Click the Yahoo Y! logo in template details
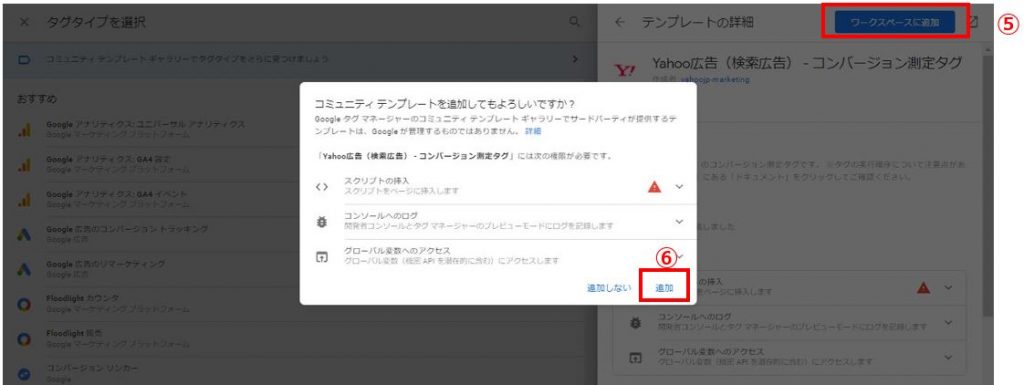This screenshot has height=385, width=1024. [626, 70]
